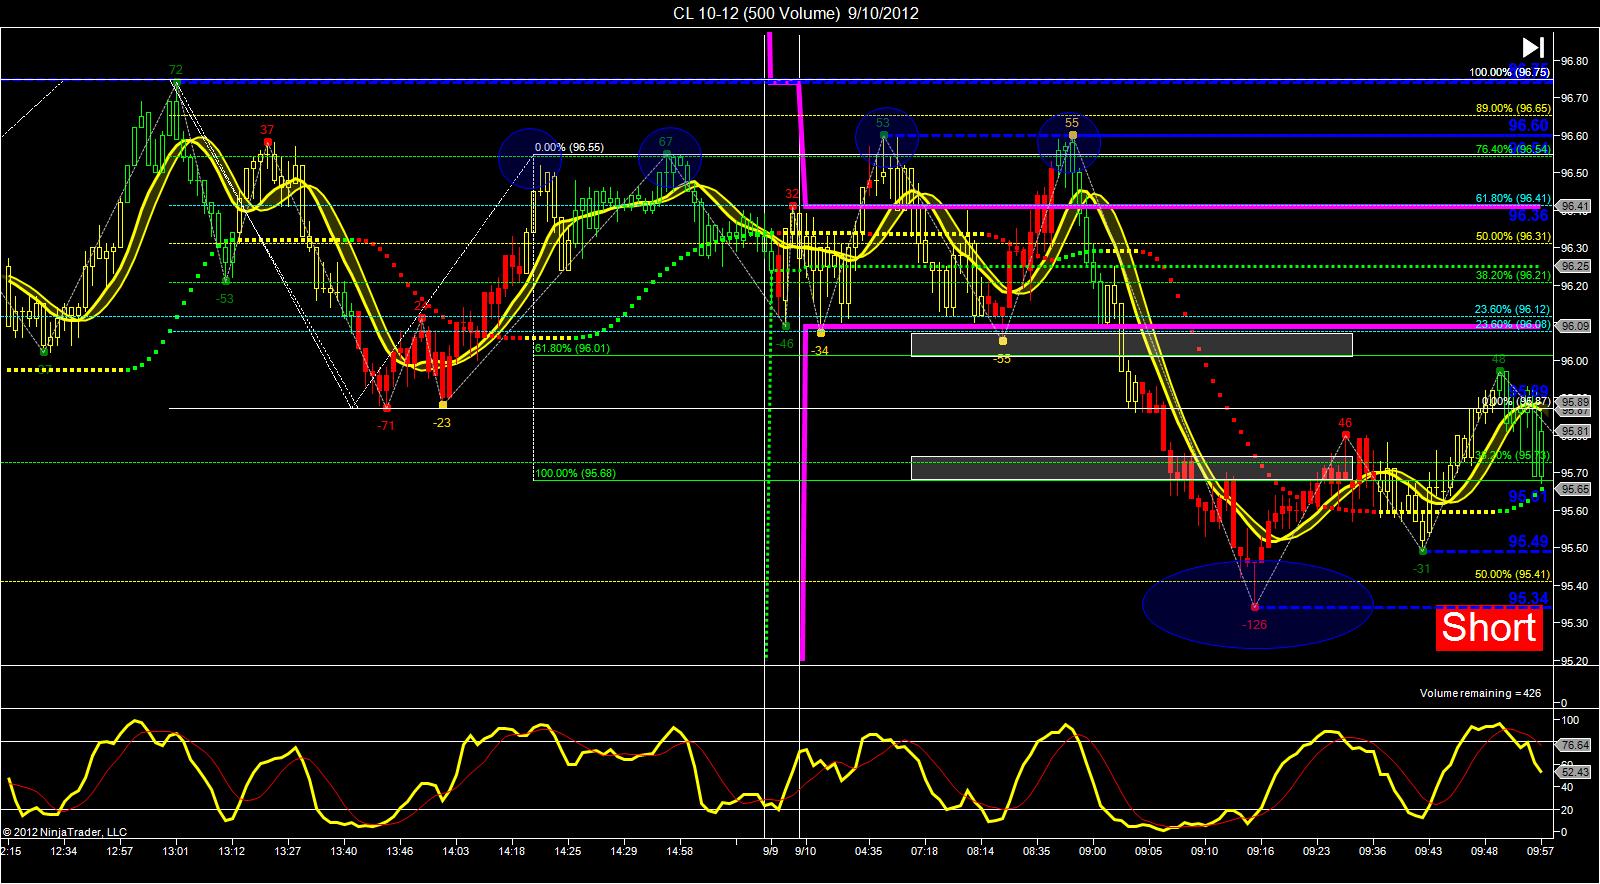Select the 72 swing high label
This screenshot has width=1600, height=884.
click(x=176, y=70)
